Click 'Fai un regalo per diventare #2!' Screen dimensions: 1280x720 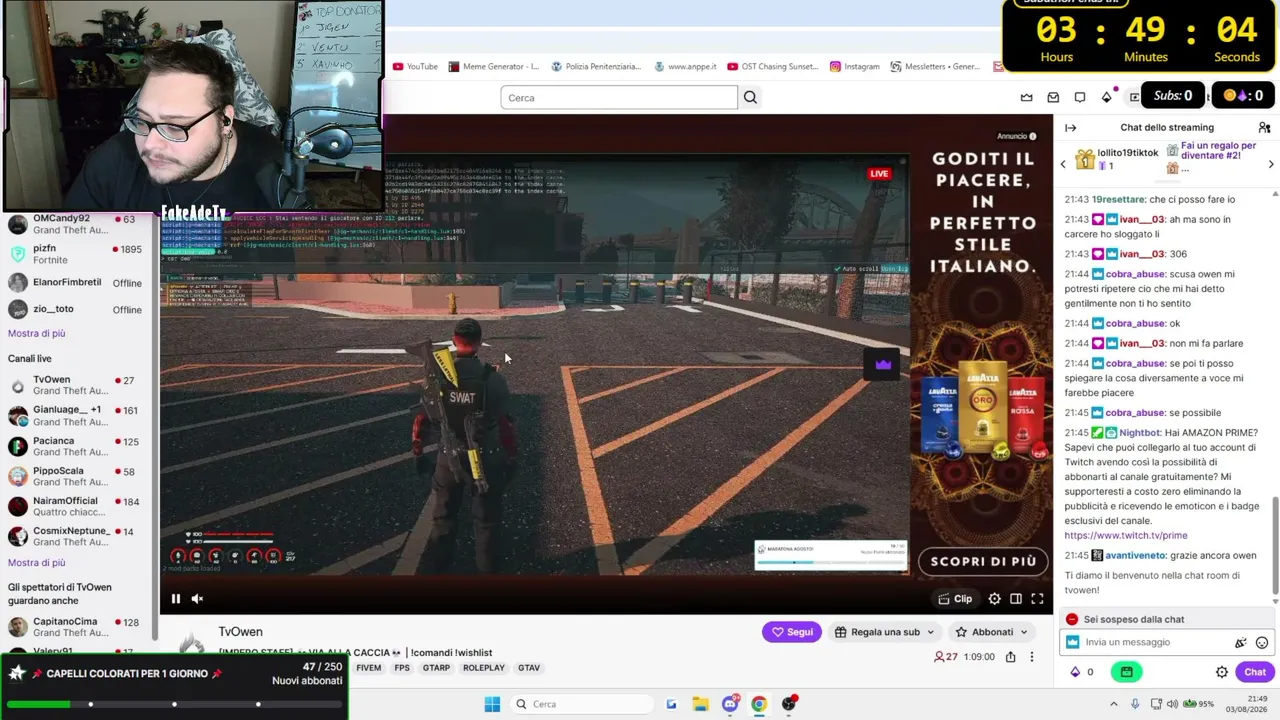click(1218, 151)
